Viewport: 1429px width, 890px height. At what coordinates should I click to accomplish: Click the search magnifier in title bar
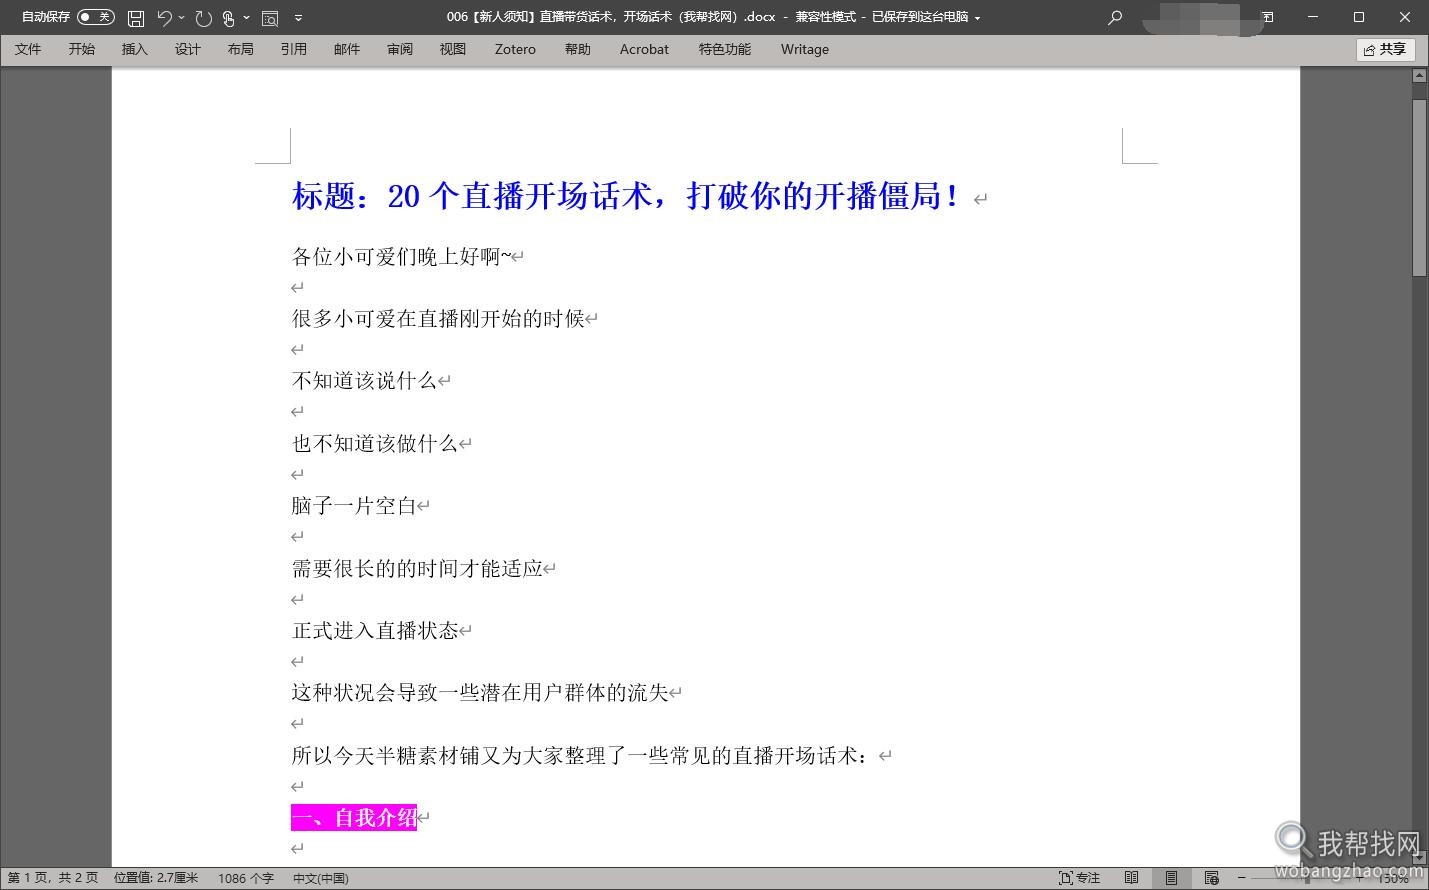click(1115, 17)
